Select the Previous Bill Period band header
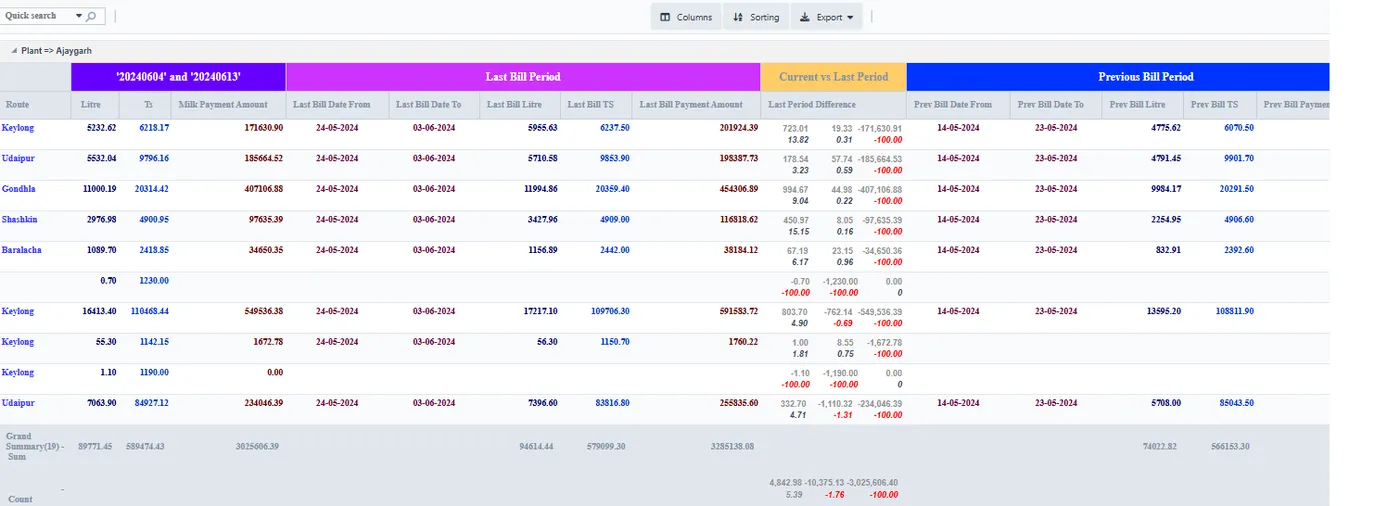The image size is (1400, 506). [1117, 77]
